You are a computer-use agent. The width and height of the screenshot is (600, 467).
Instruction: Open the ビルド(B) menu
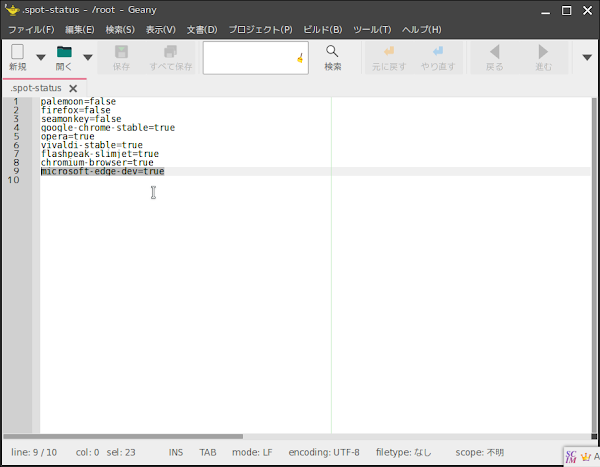click(323, 29)
